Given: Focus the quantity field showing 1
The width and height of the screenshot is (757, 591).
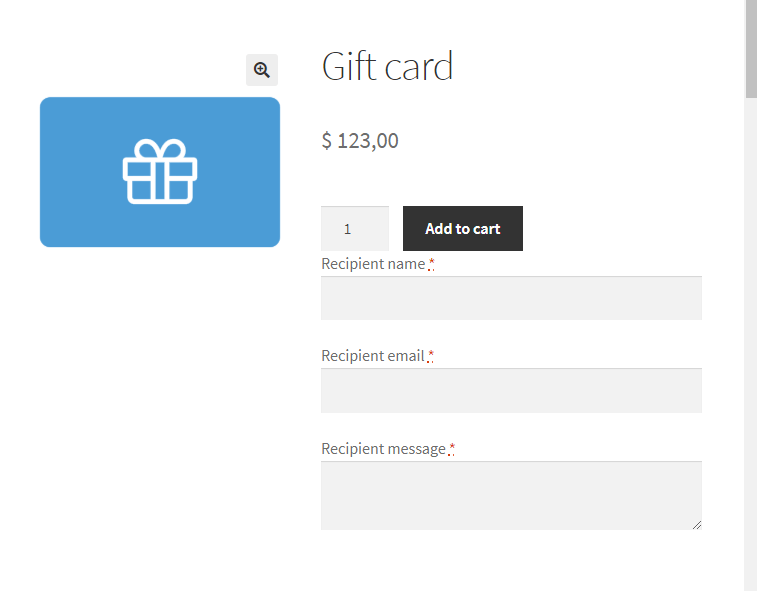Looking at the screenshot, I should (x=355, y=228).
